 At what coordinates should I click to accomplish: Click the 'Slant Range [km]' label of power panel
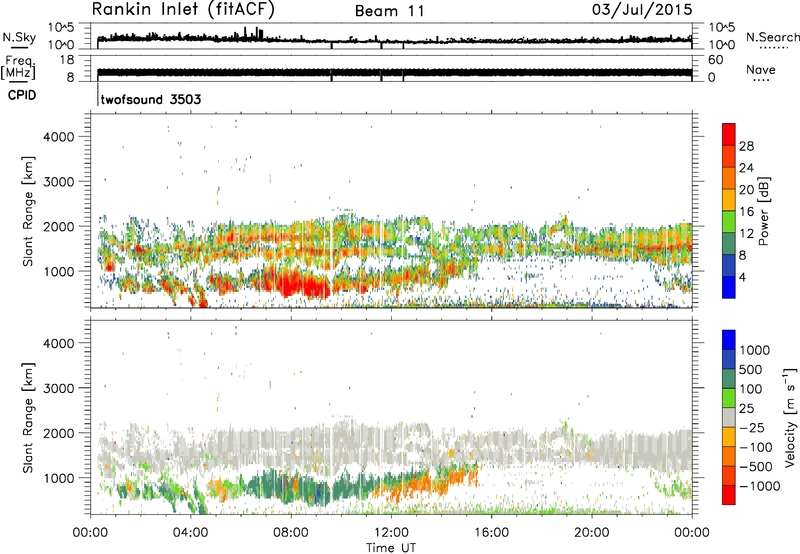coord(28,211)
